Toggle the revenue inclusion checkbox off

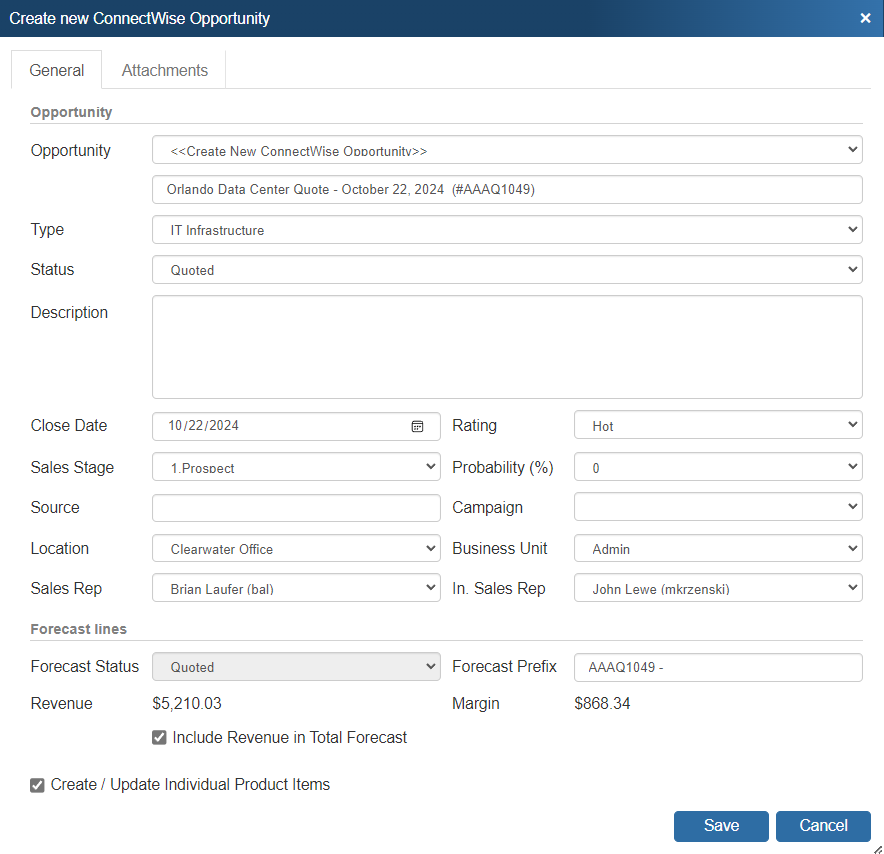pyautogui.click(x=158, y=737)
